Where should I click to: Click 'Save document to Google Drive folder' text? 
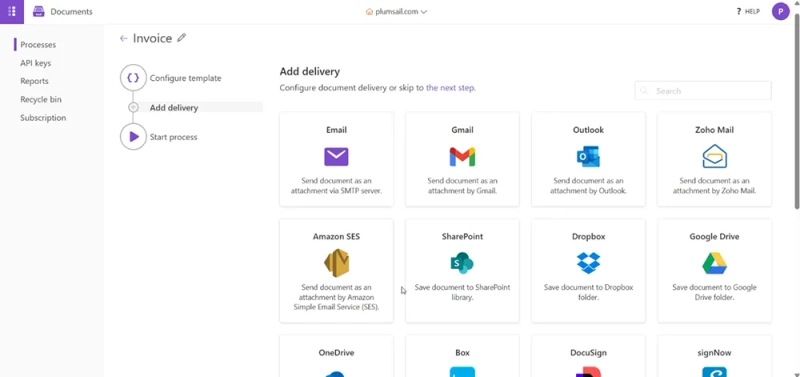pos(714,292)
